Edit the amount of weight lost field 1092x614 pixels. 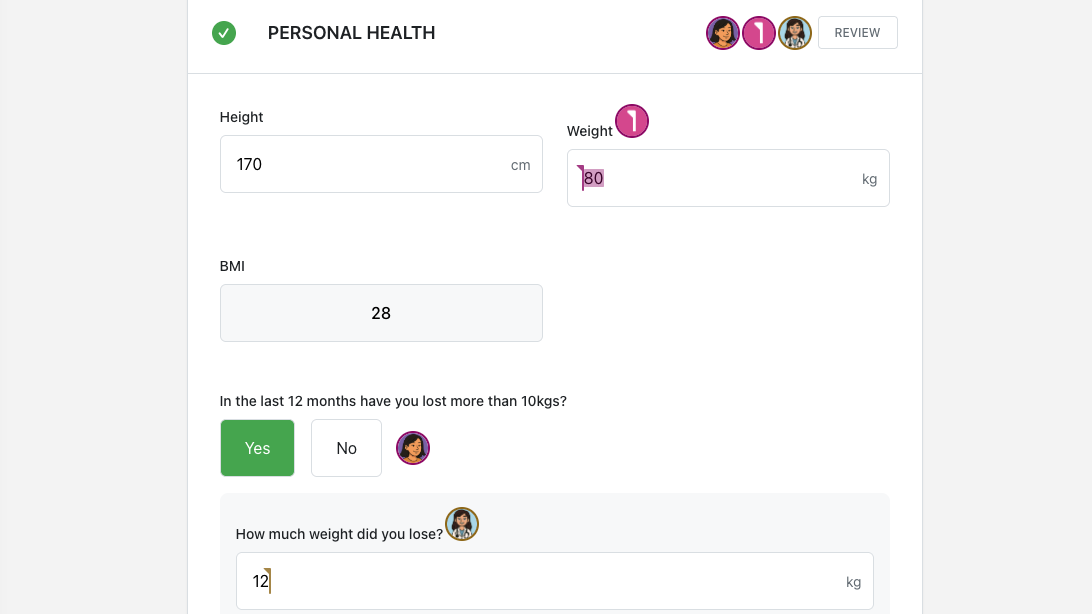pos(540,581)
